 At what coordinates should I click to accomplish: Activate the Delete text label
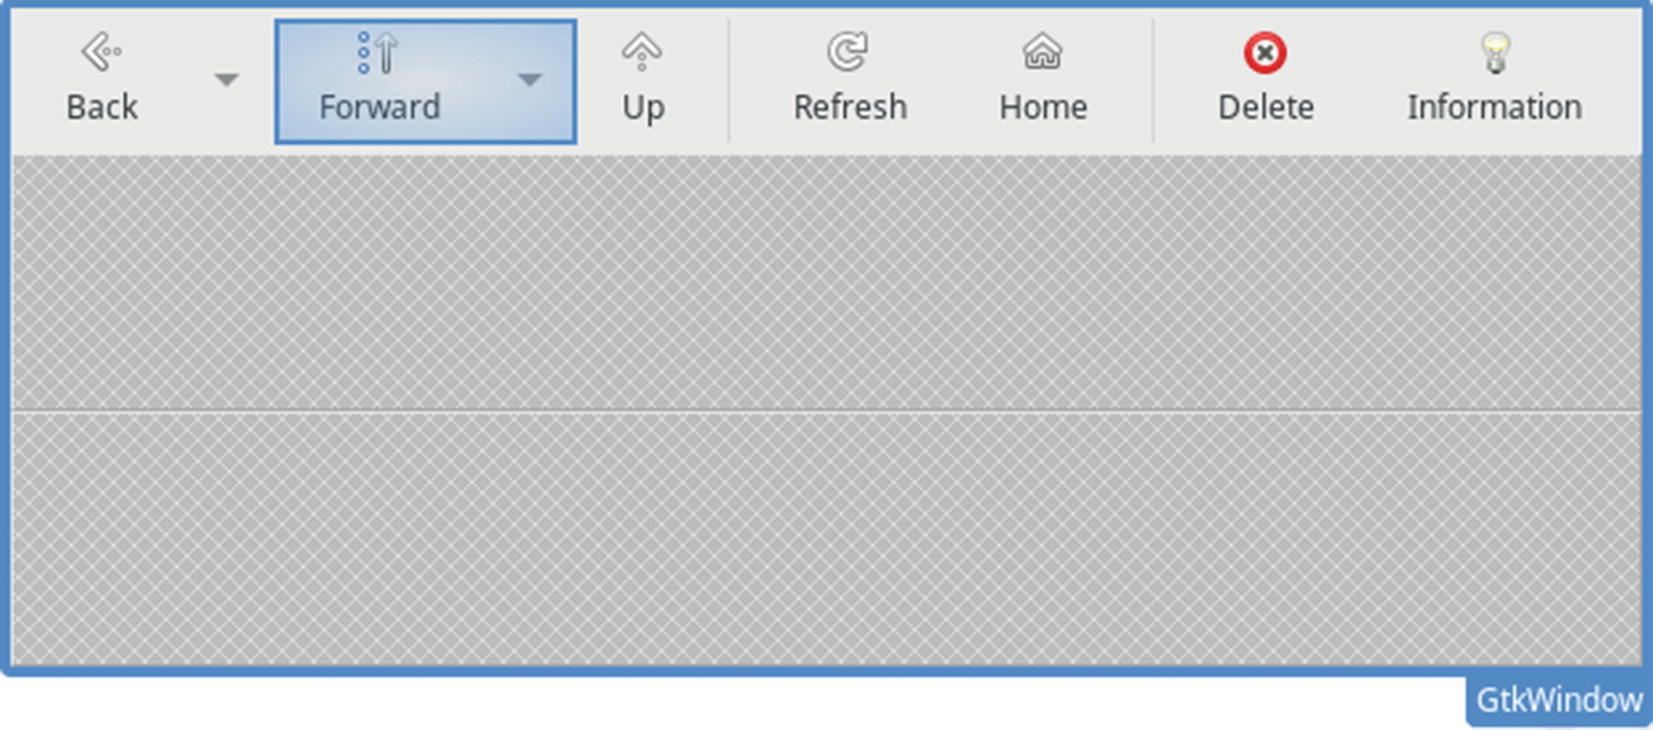1266,107
